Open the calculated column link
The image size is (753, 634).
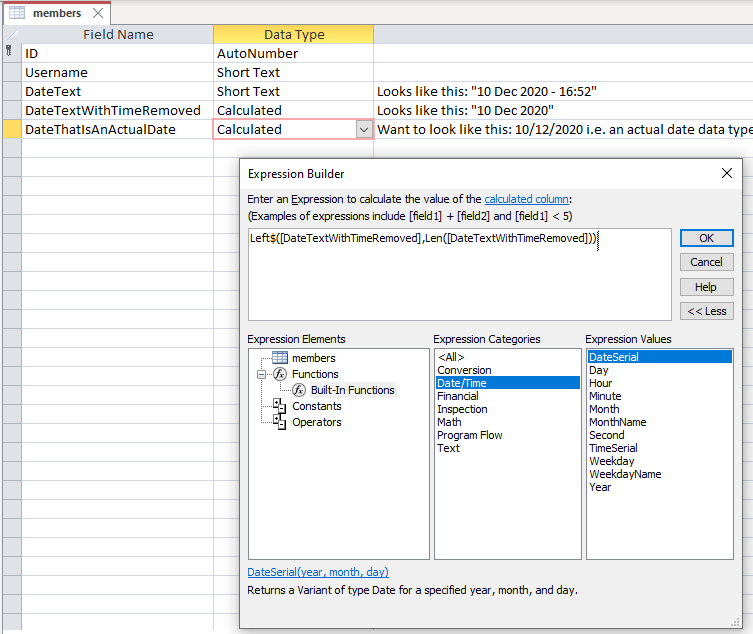click(526, 199)
